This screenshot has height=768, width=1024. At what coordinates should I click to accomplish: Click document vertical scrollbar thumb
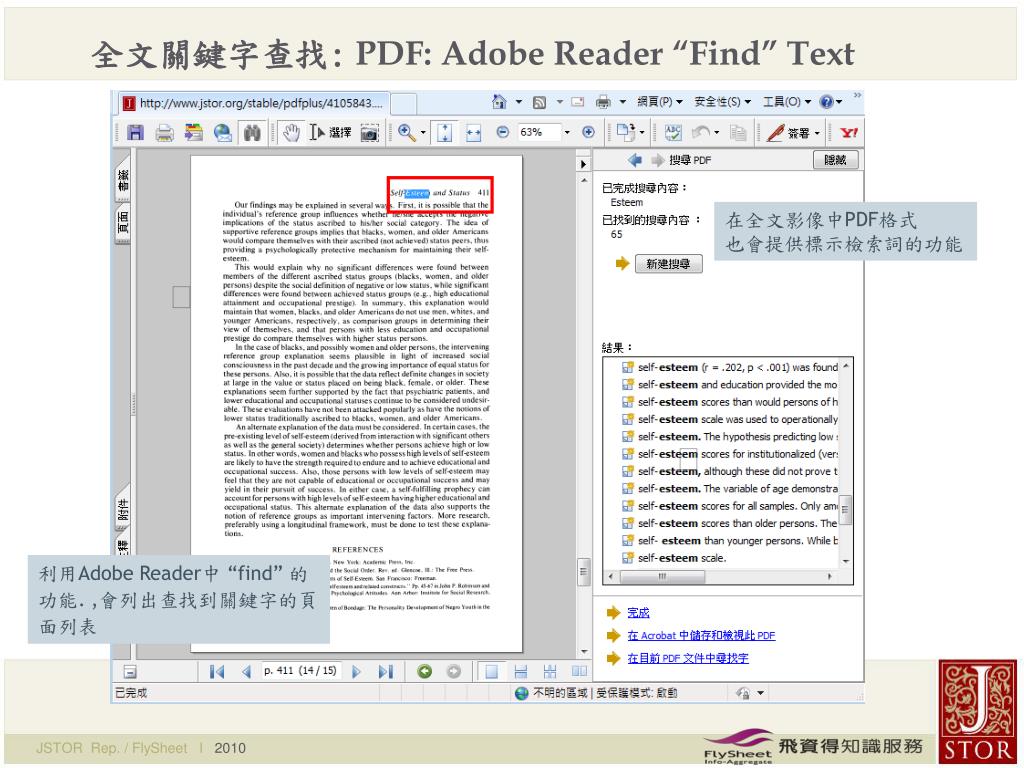pos(583,571)
